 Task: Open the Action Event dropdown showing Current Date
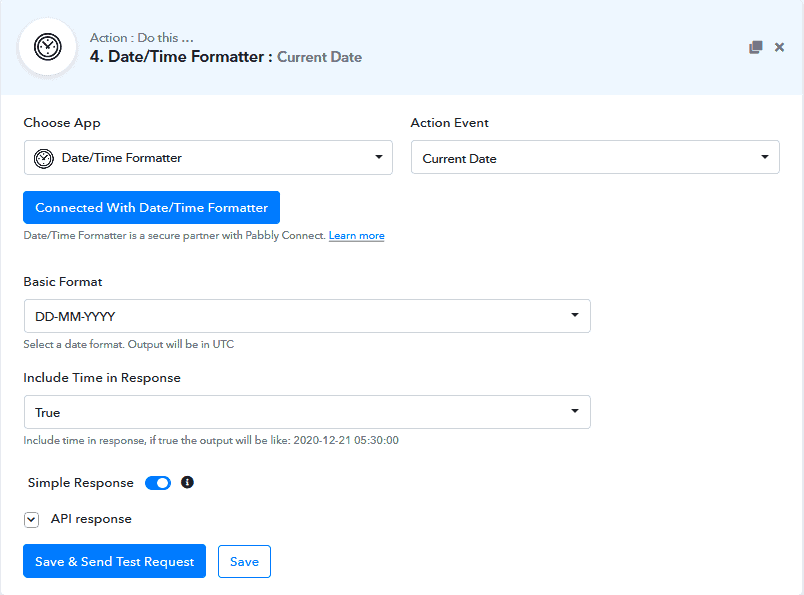click(x=595, y=157)
